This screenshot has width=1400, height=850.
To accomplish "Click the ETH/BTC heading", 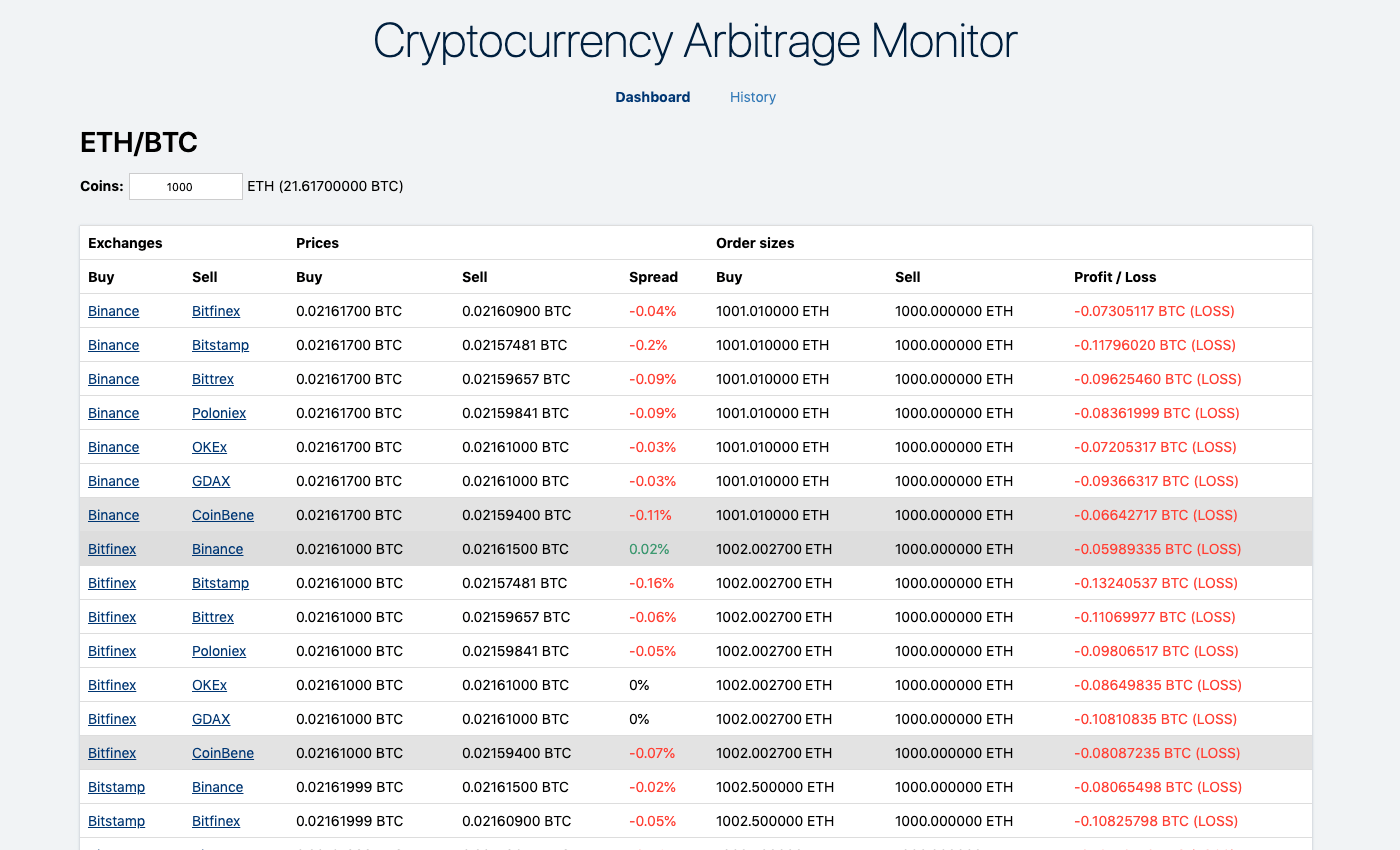I will point(139,143).
